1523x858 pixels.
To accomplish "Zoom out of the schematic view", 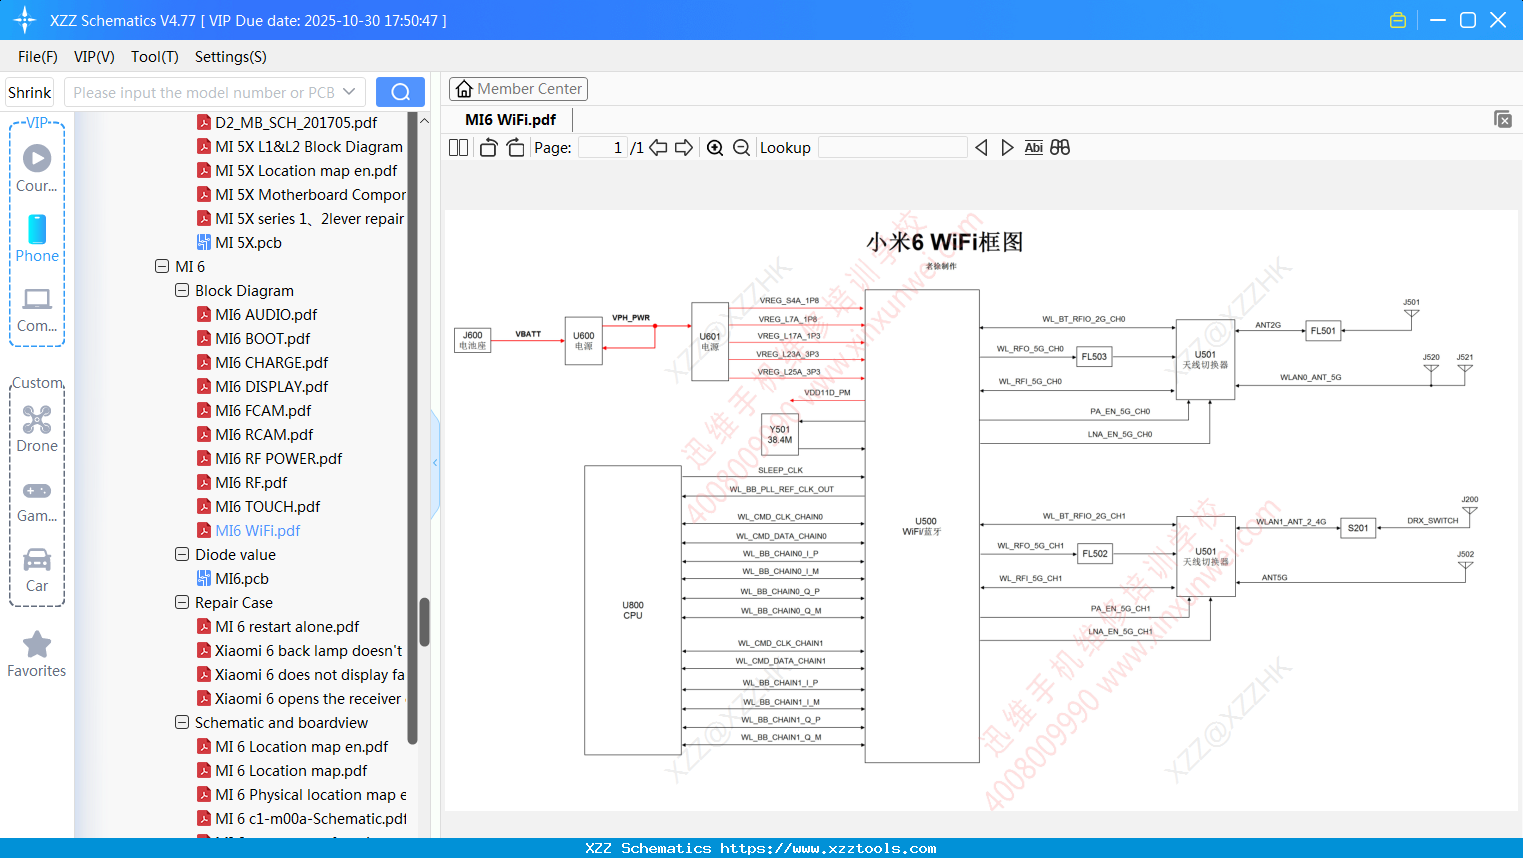I will click(741, 147).
